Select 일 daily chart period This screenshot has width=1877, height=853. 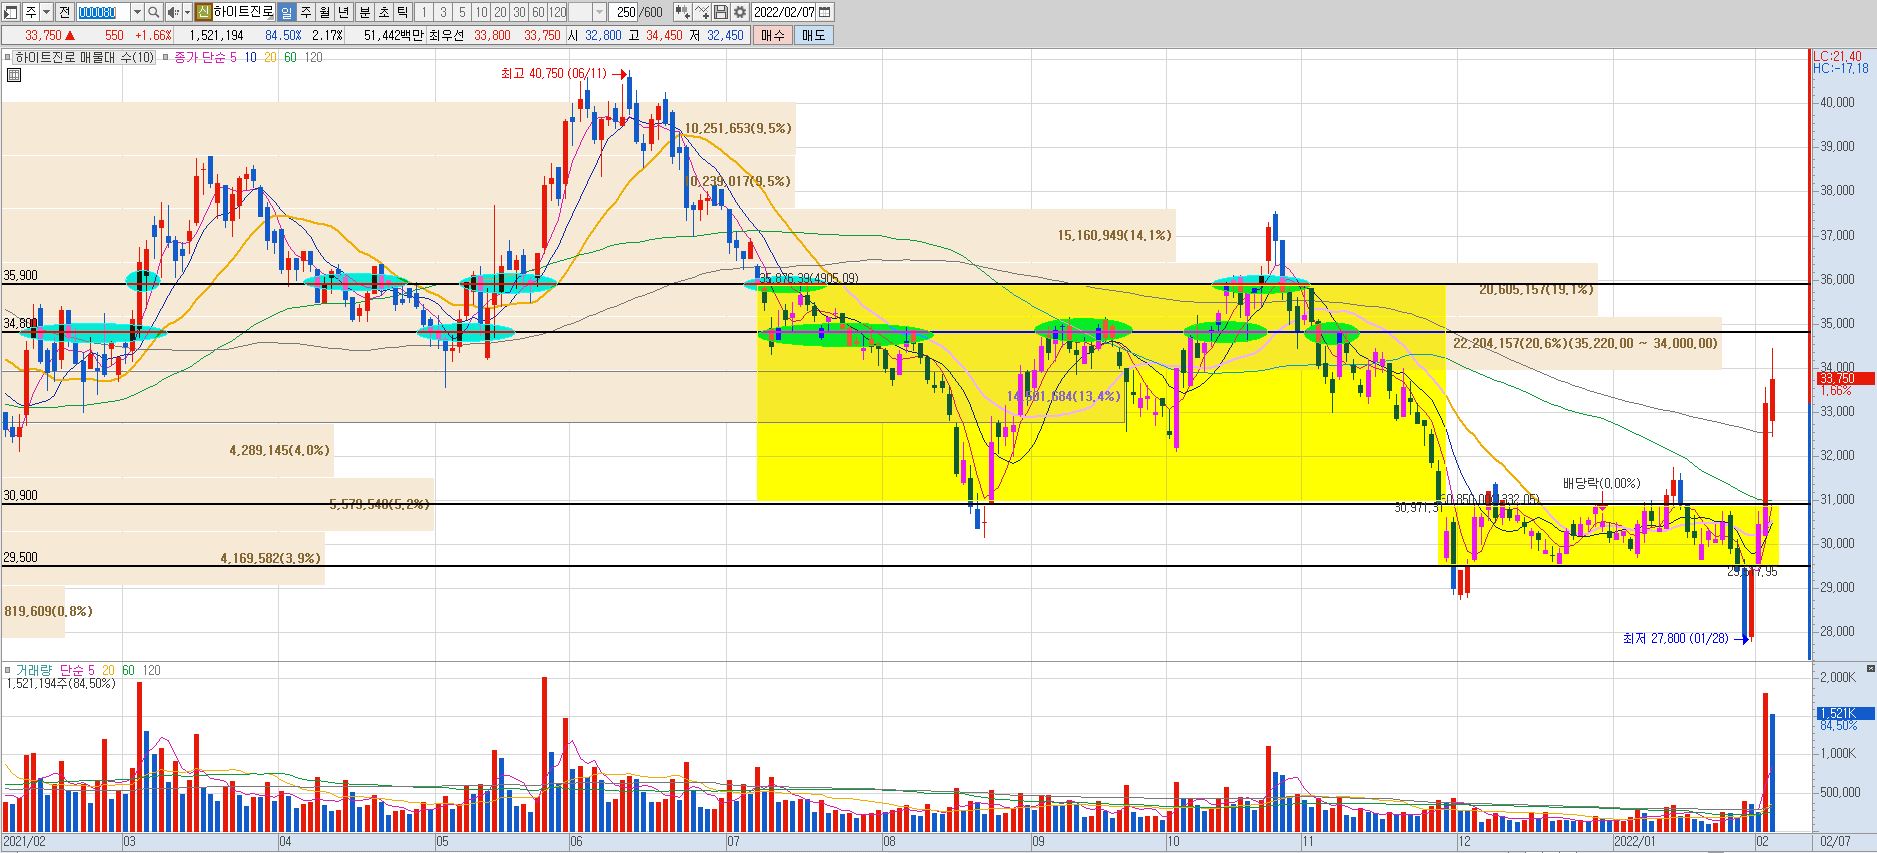click(286, 12)
